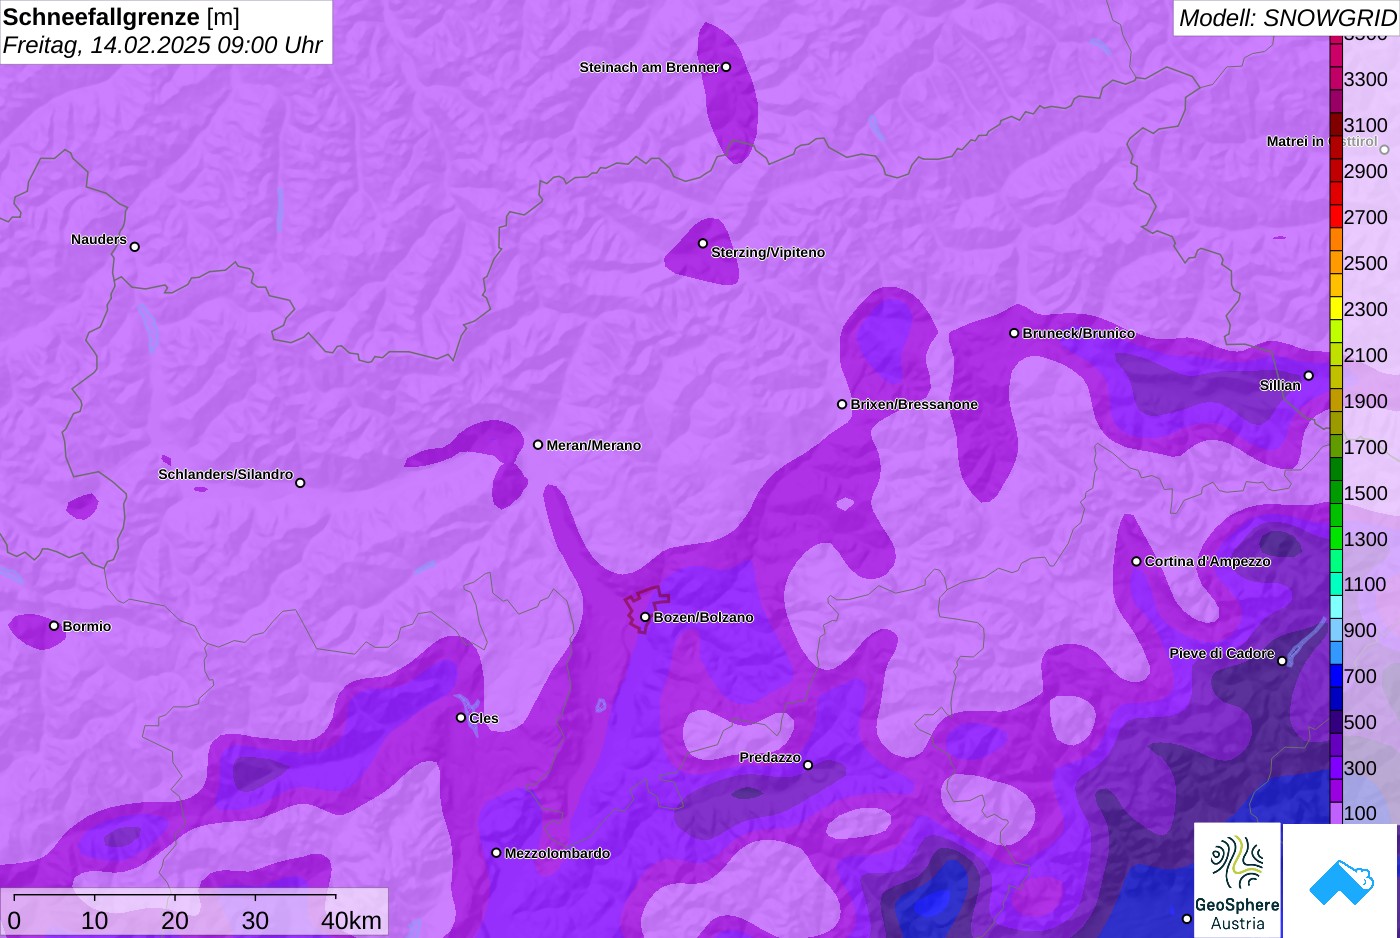Click the Brixen/Bressanone marker dot
The width and height of the screenshot is (1400, 938).
tap(842, 404)
